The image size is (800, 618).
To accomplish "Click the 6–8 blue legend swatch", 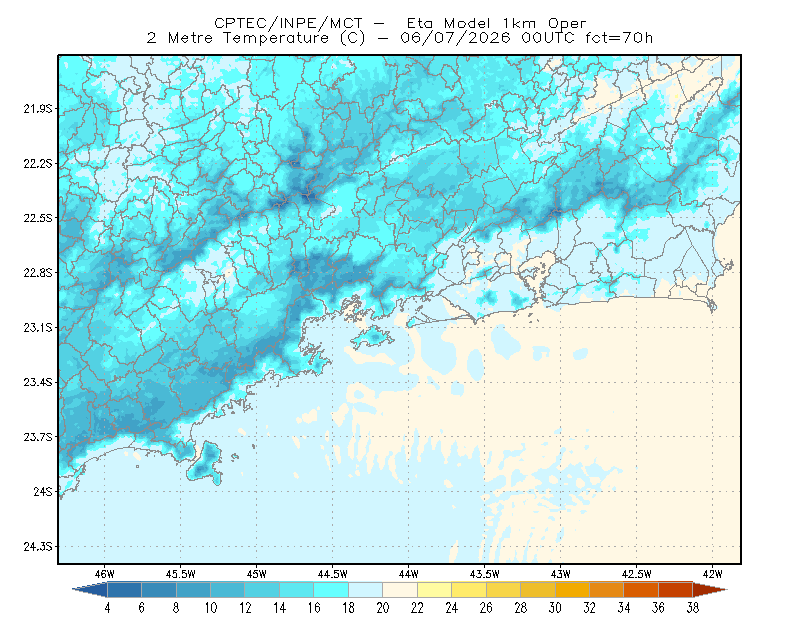I will pyautogui.click(x=159, y=589).
